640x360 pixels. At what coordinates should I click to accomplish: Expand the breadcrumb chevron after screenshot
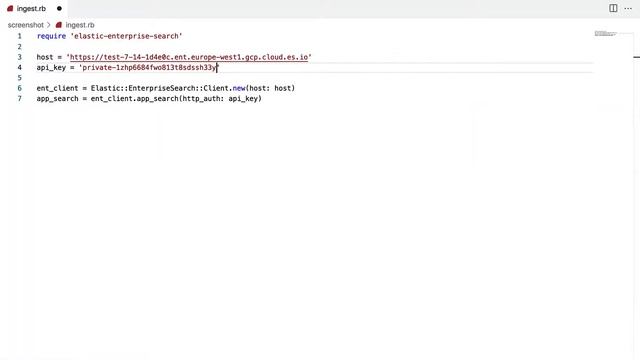pos(49,25)
